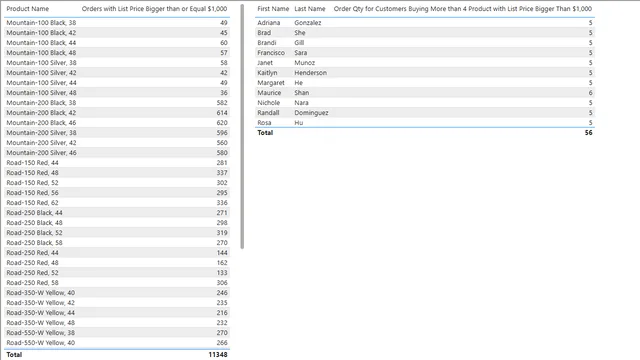The height and width of the screenshot is (360, 640).
Task: Select the Road-150 Red, 52 product
Action: point(32,182)
